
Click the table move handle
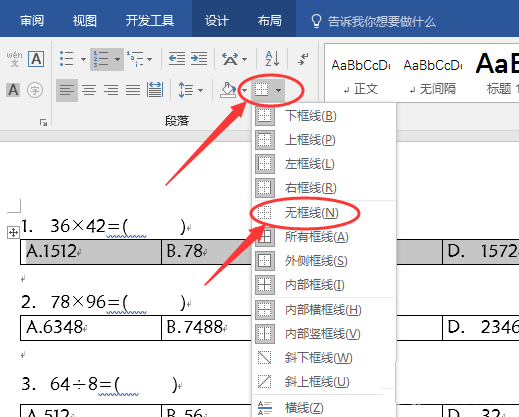(13, 232)
